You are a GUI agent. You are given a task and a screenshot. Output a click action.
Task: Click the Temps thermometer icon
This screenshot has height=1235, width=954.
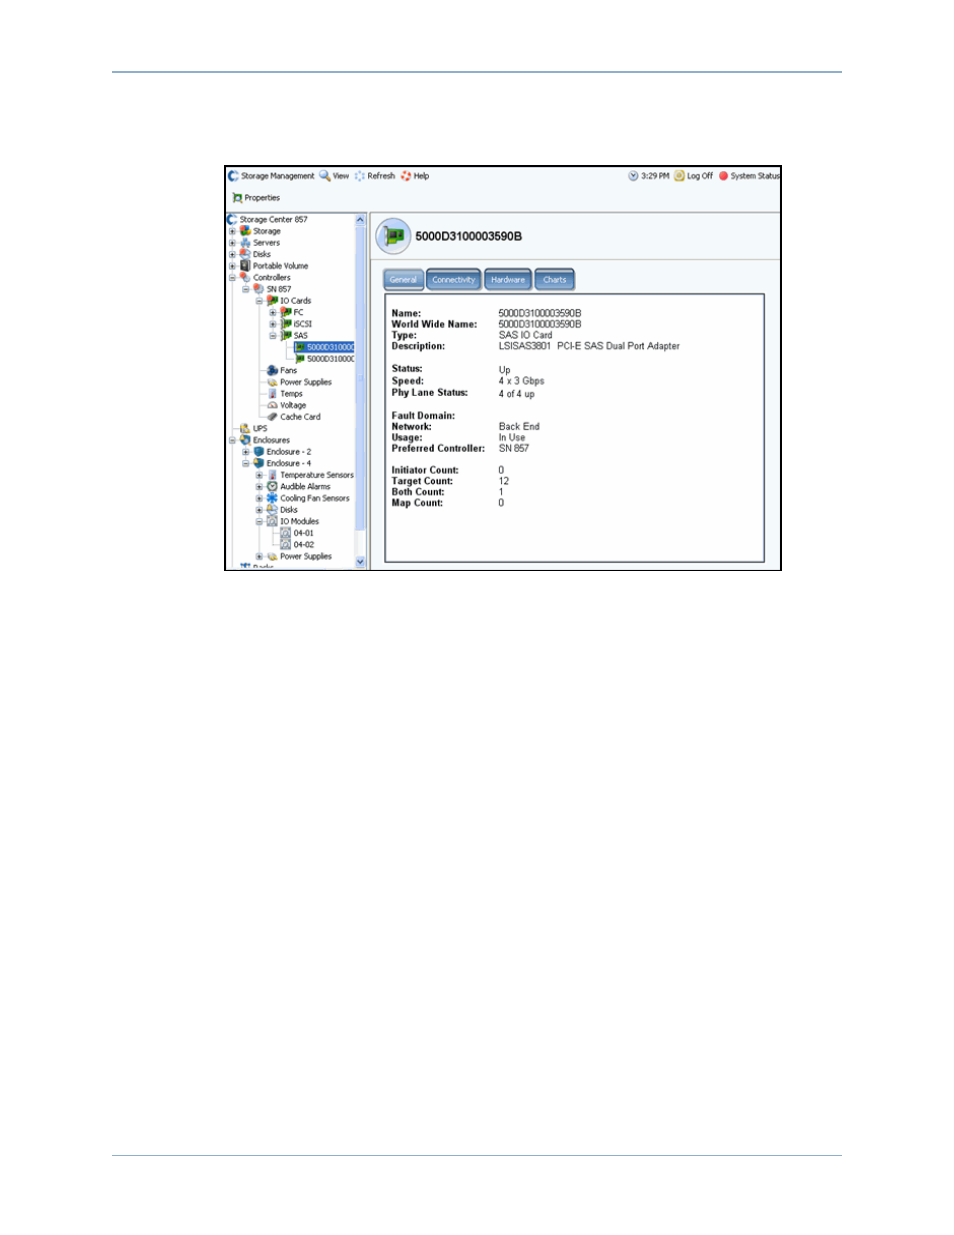pos(272,394)
